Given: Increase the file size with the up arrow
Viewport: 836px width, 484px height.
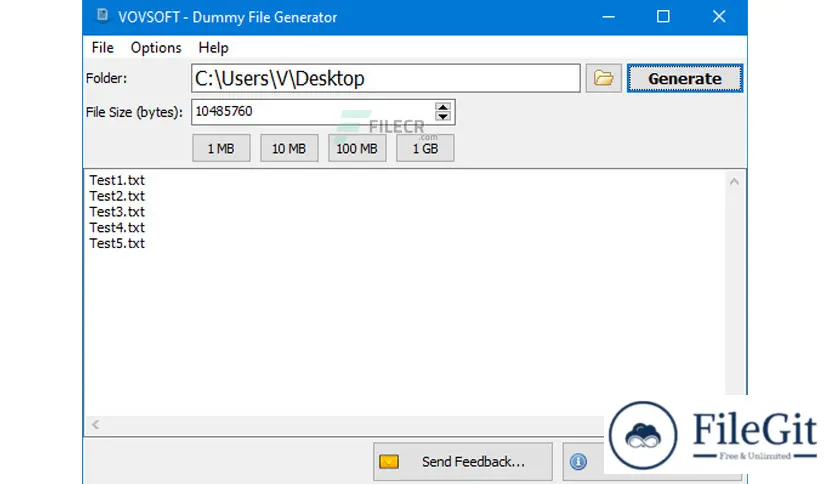Looking at the screenshot, I should 443,107.
